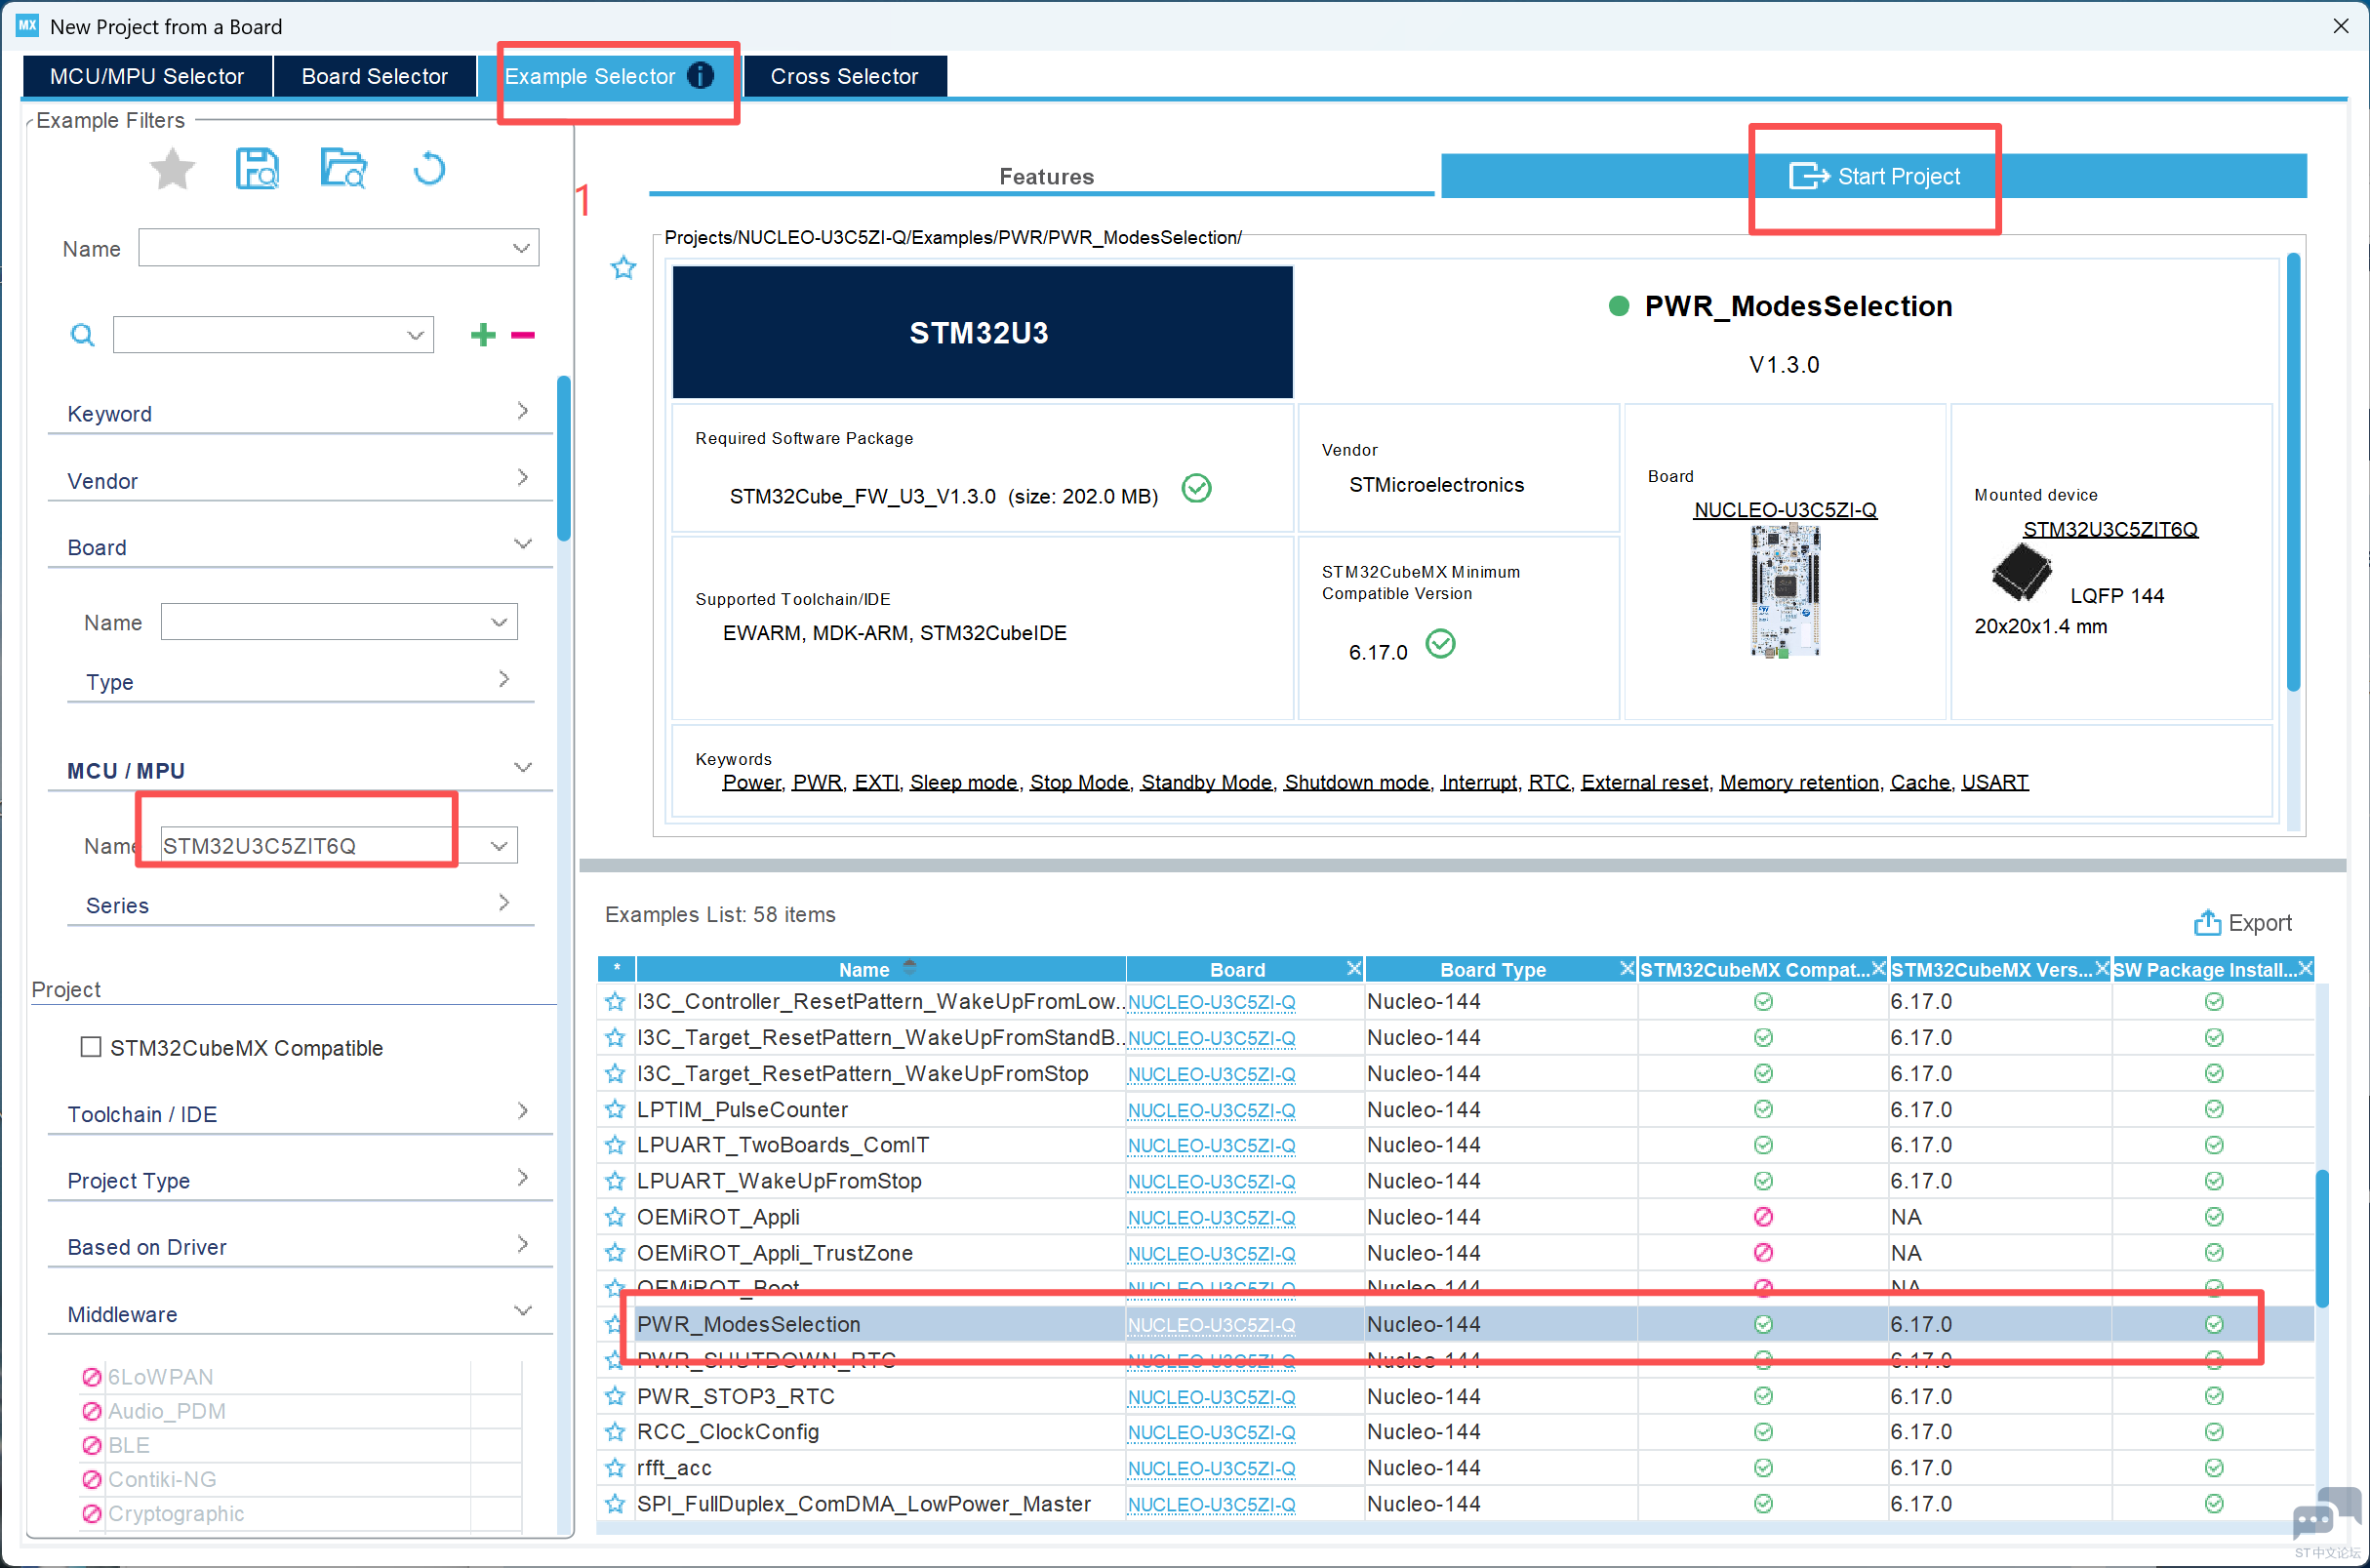The height and width of the screenshot is (1568, 2370).
Task: Favorite the example with the star beside the path
Action: point(623,268)
